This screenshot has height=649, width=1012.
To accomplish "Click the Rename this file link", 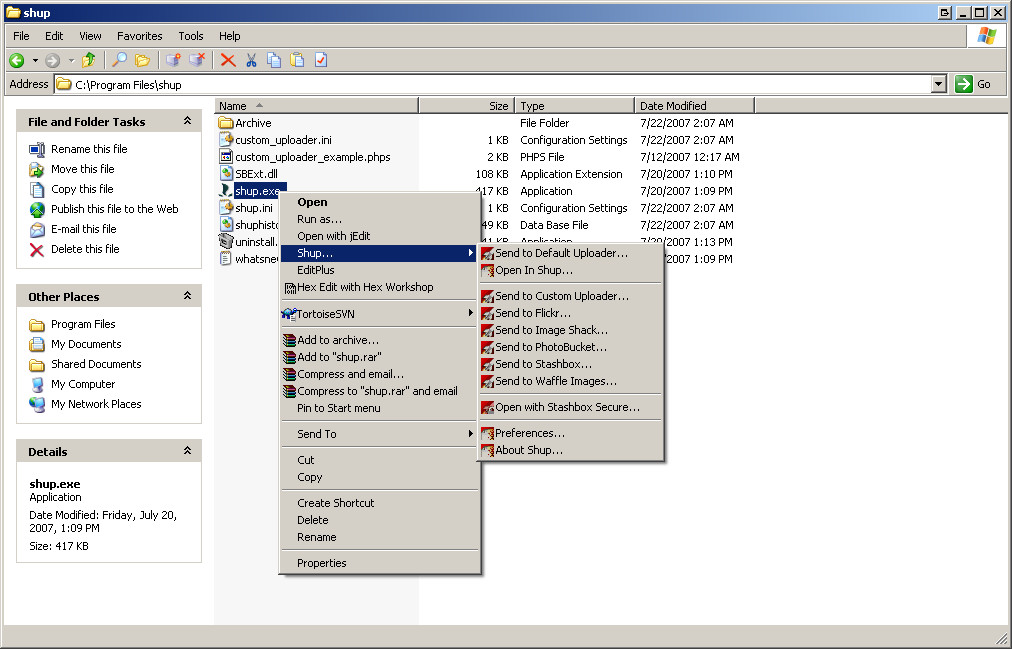I will 89,149.
